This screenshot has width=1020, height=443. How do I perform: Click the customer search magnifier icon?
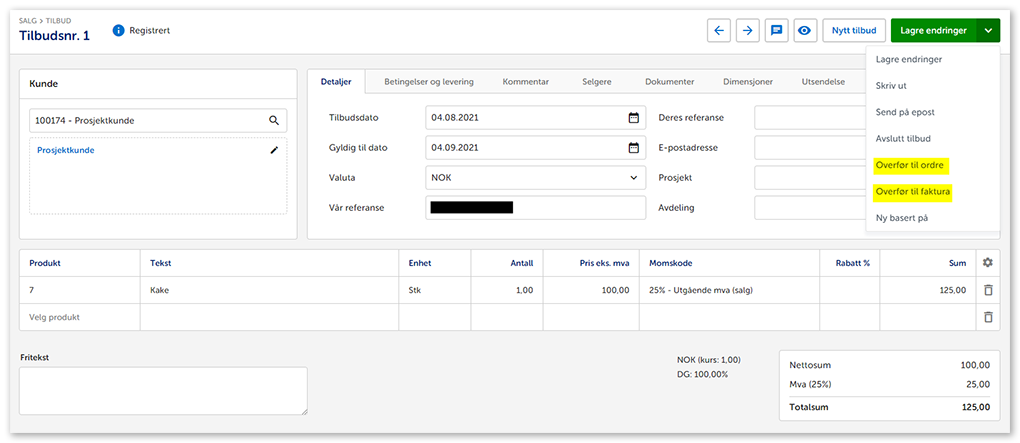click(x=274, y=120)
